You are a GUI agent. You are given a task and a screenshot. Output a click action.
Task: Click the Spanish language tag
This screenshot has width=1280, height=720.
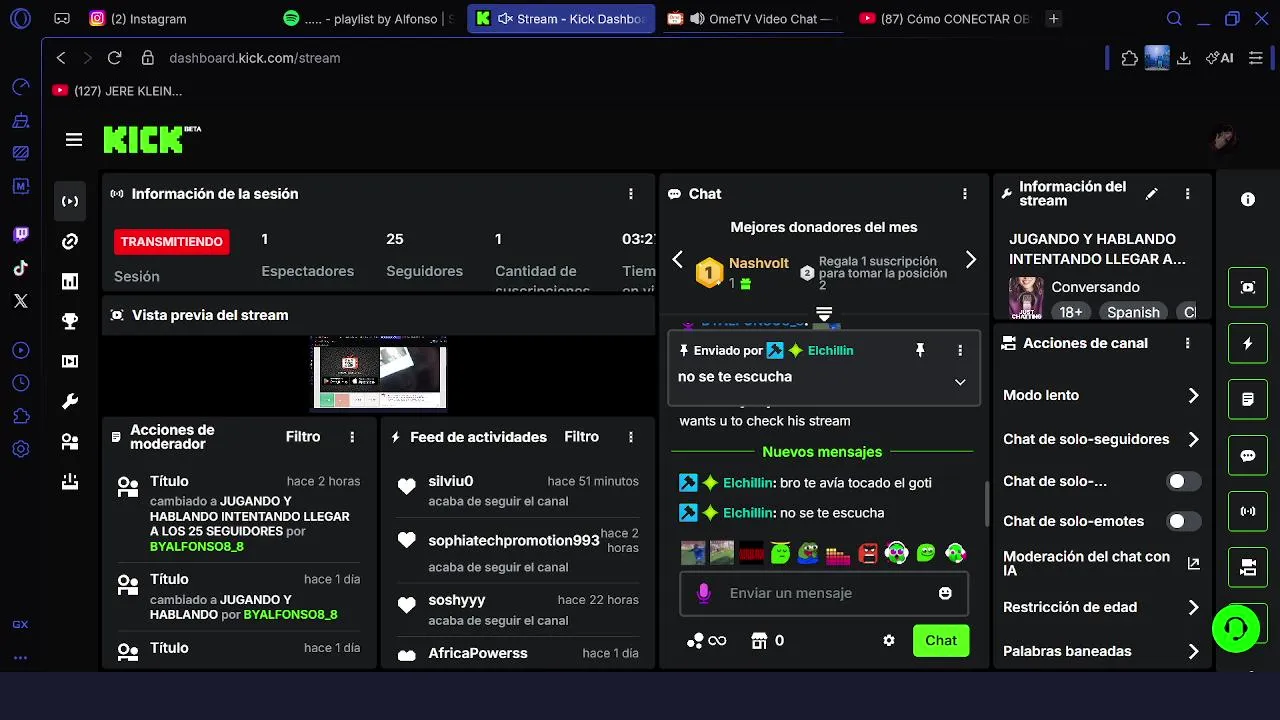pyautogui.click(x=1133, y=312)
